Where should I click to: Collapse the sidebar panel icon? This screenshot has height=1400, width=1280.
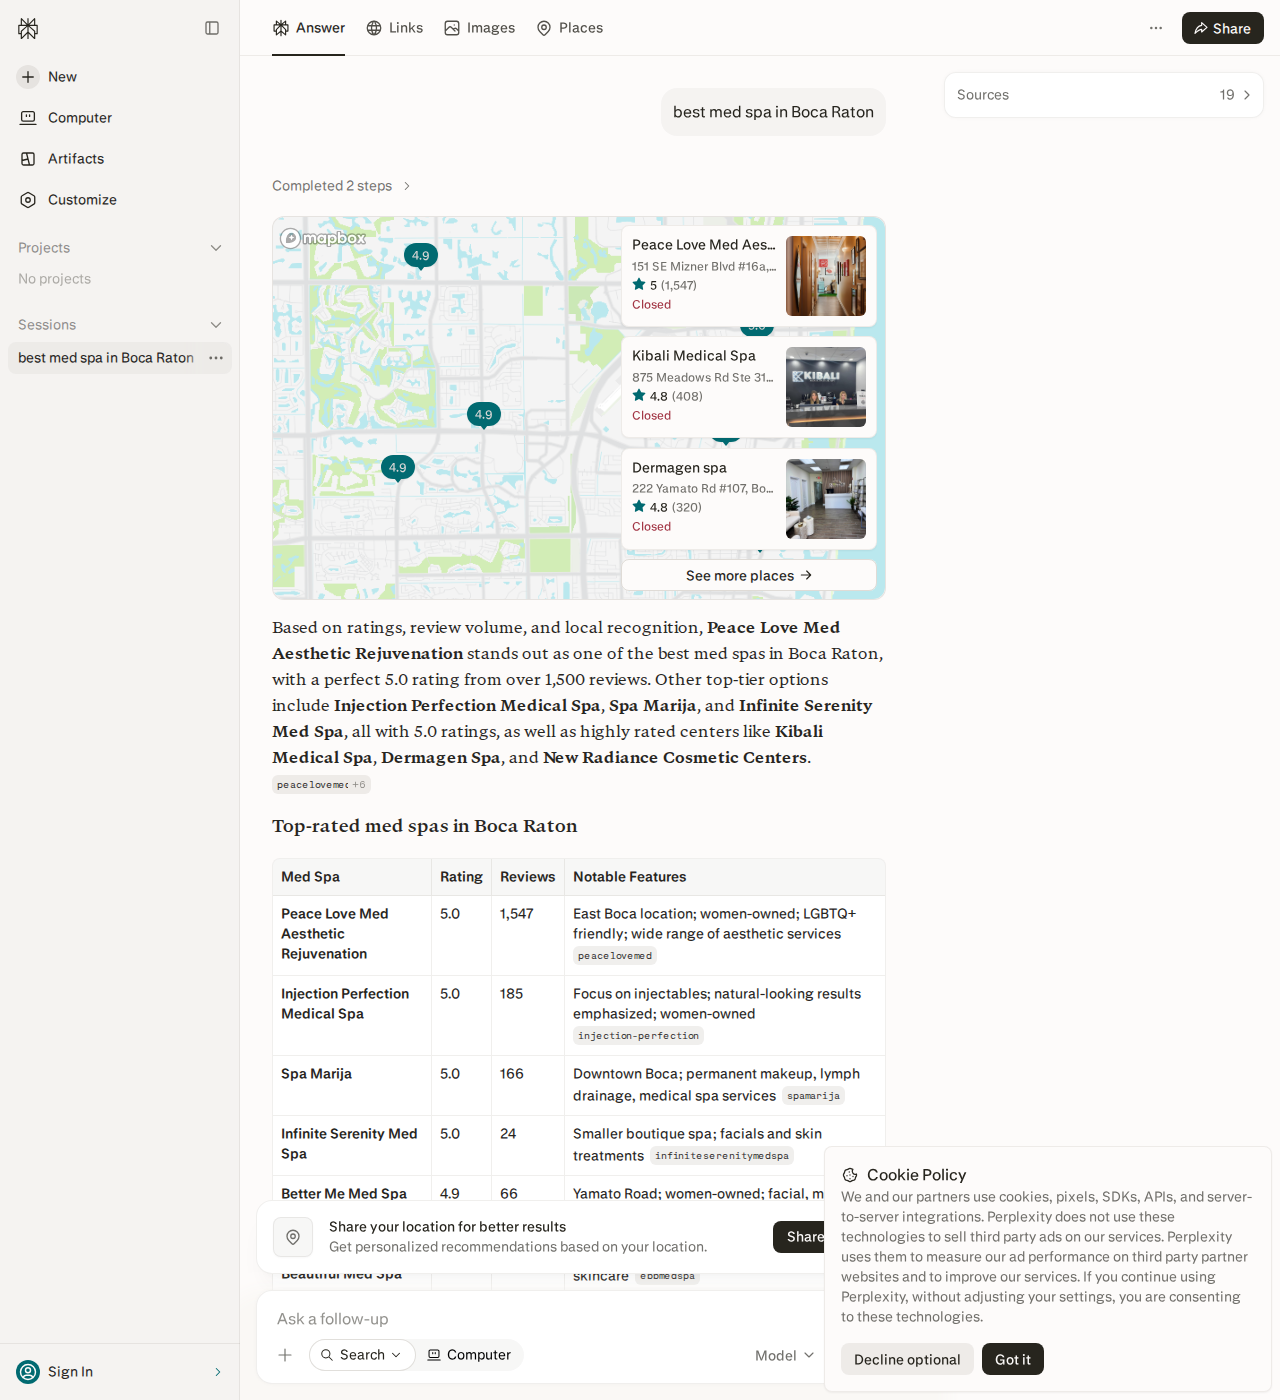point(212,28)
